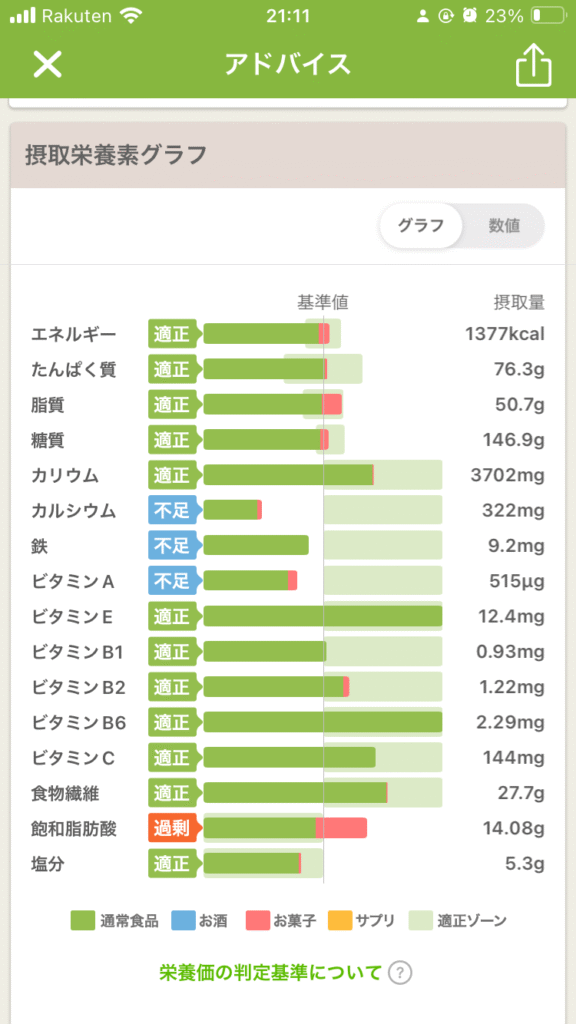Tap the battery icon in status bar
This screenshot has height=1024, width=576.
pyautogui.click(x=547, y=16)
